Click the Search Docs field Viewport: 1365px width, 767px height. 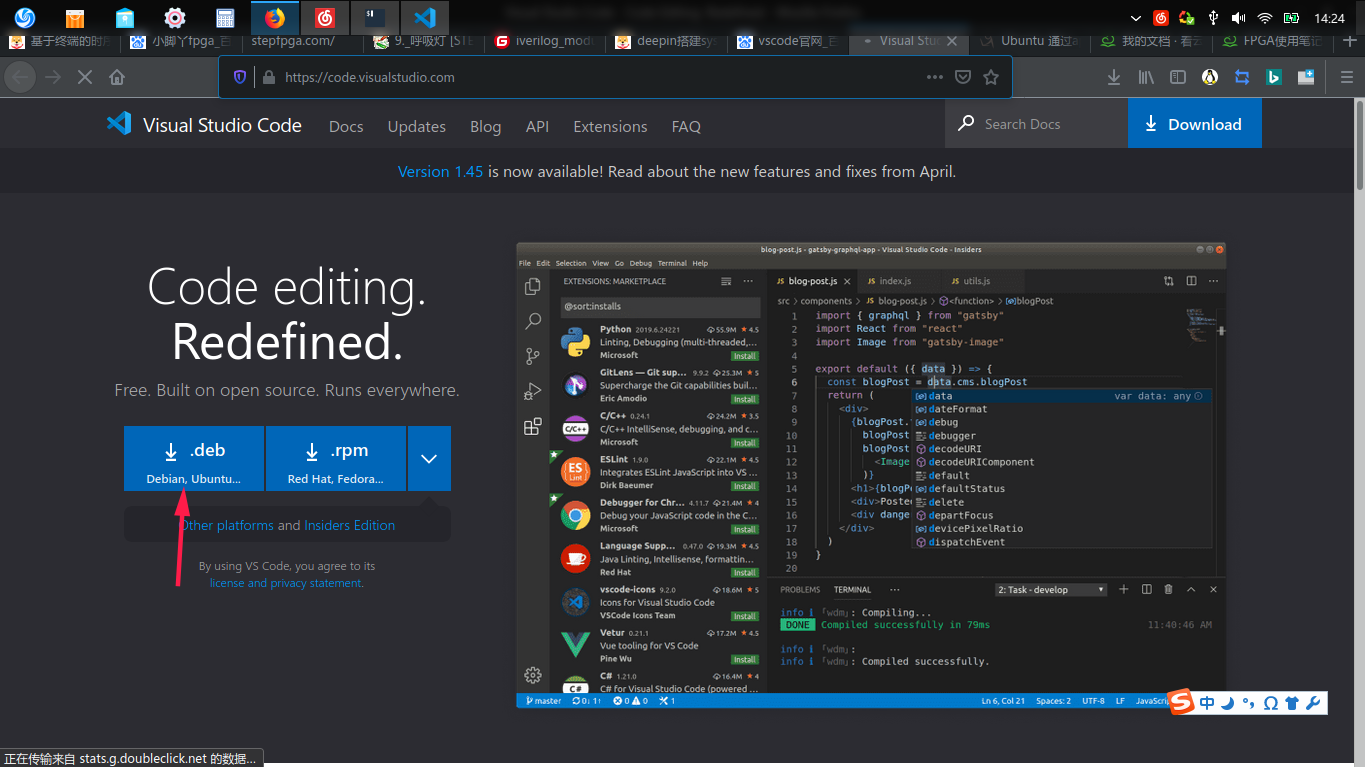click(1036, 124)
